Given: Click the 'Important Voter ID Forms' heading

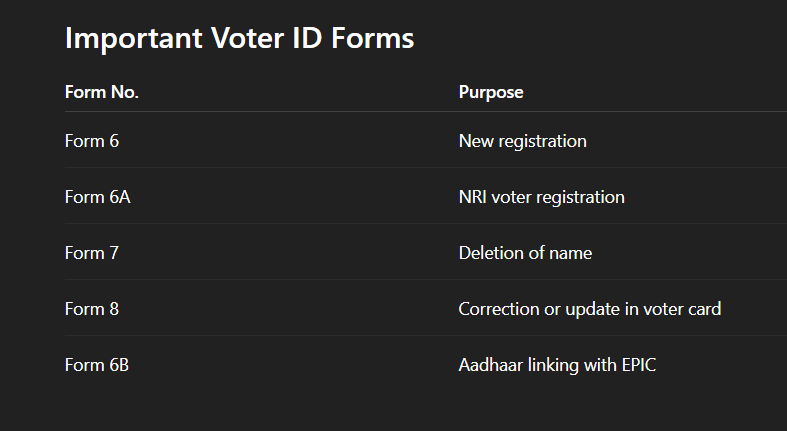Looking at the screenshot, I should [239, 39].
